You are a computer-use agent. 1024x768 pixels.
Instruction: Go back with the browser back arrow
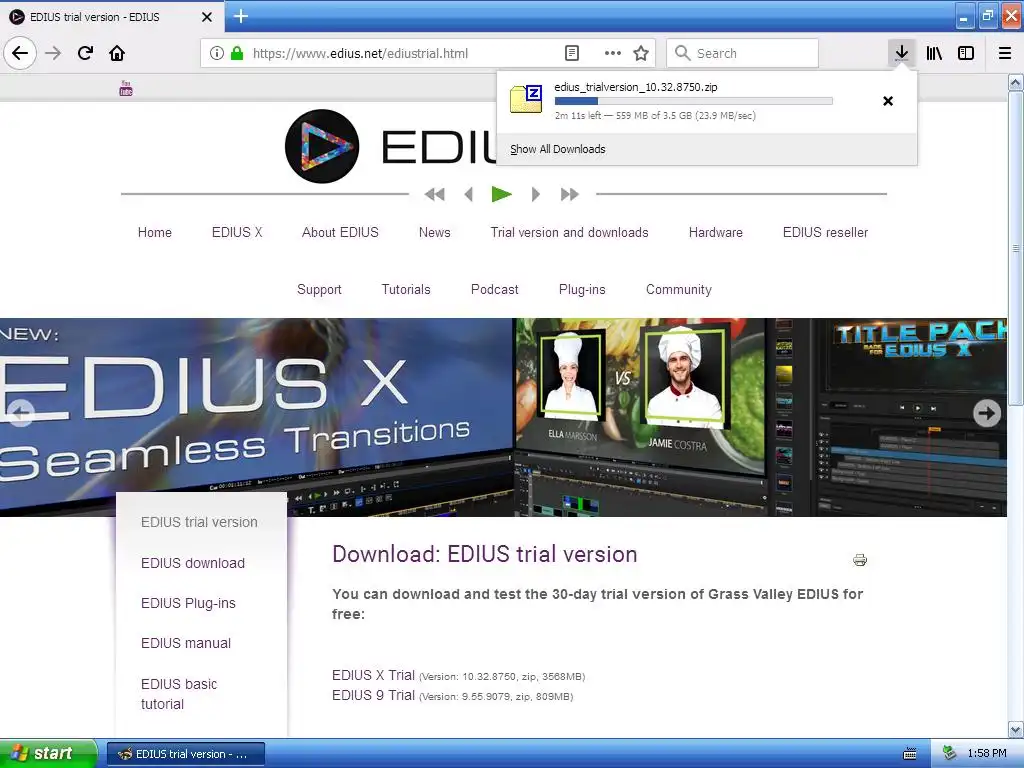coord(20,53)
